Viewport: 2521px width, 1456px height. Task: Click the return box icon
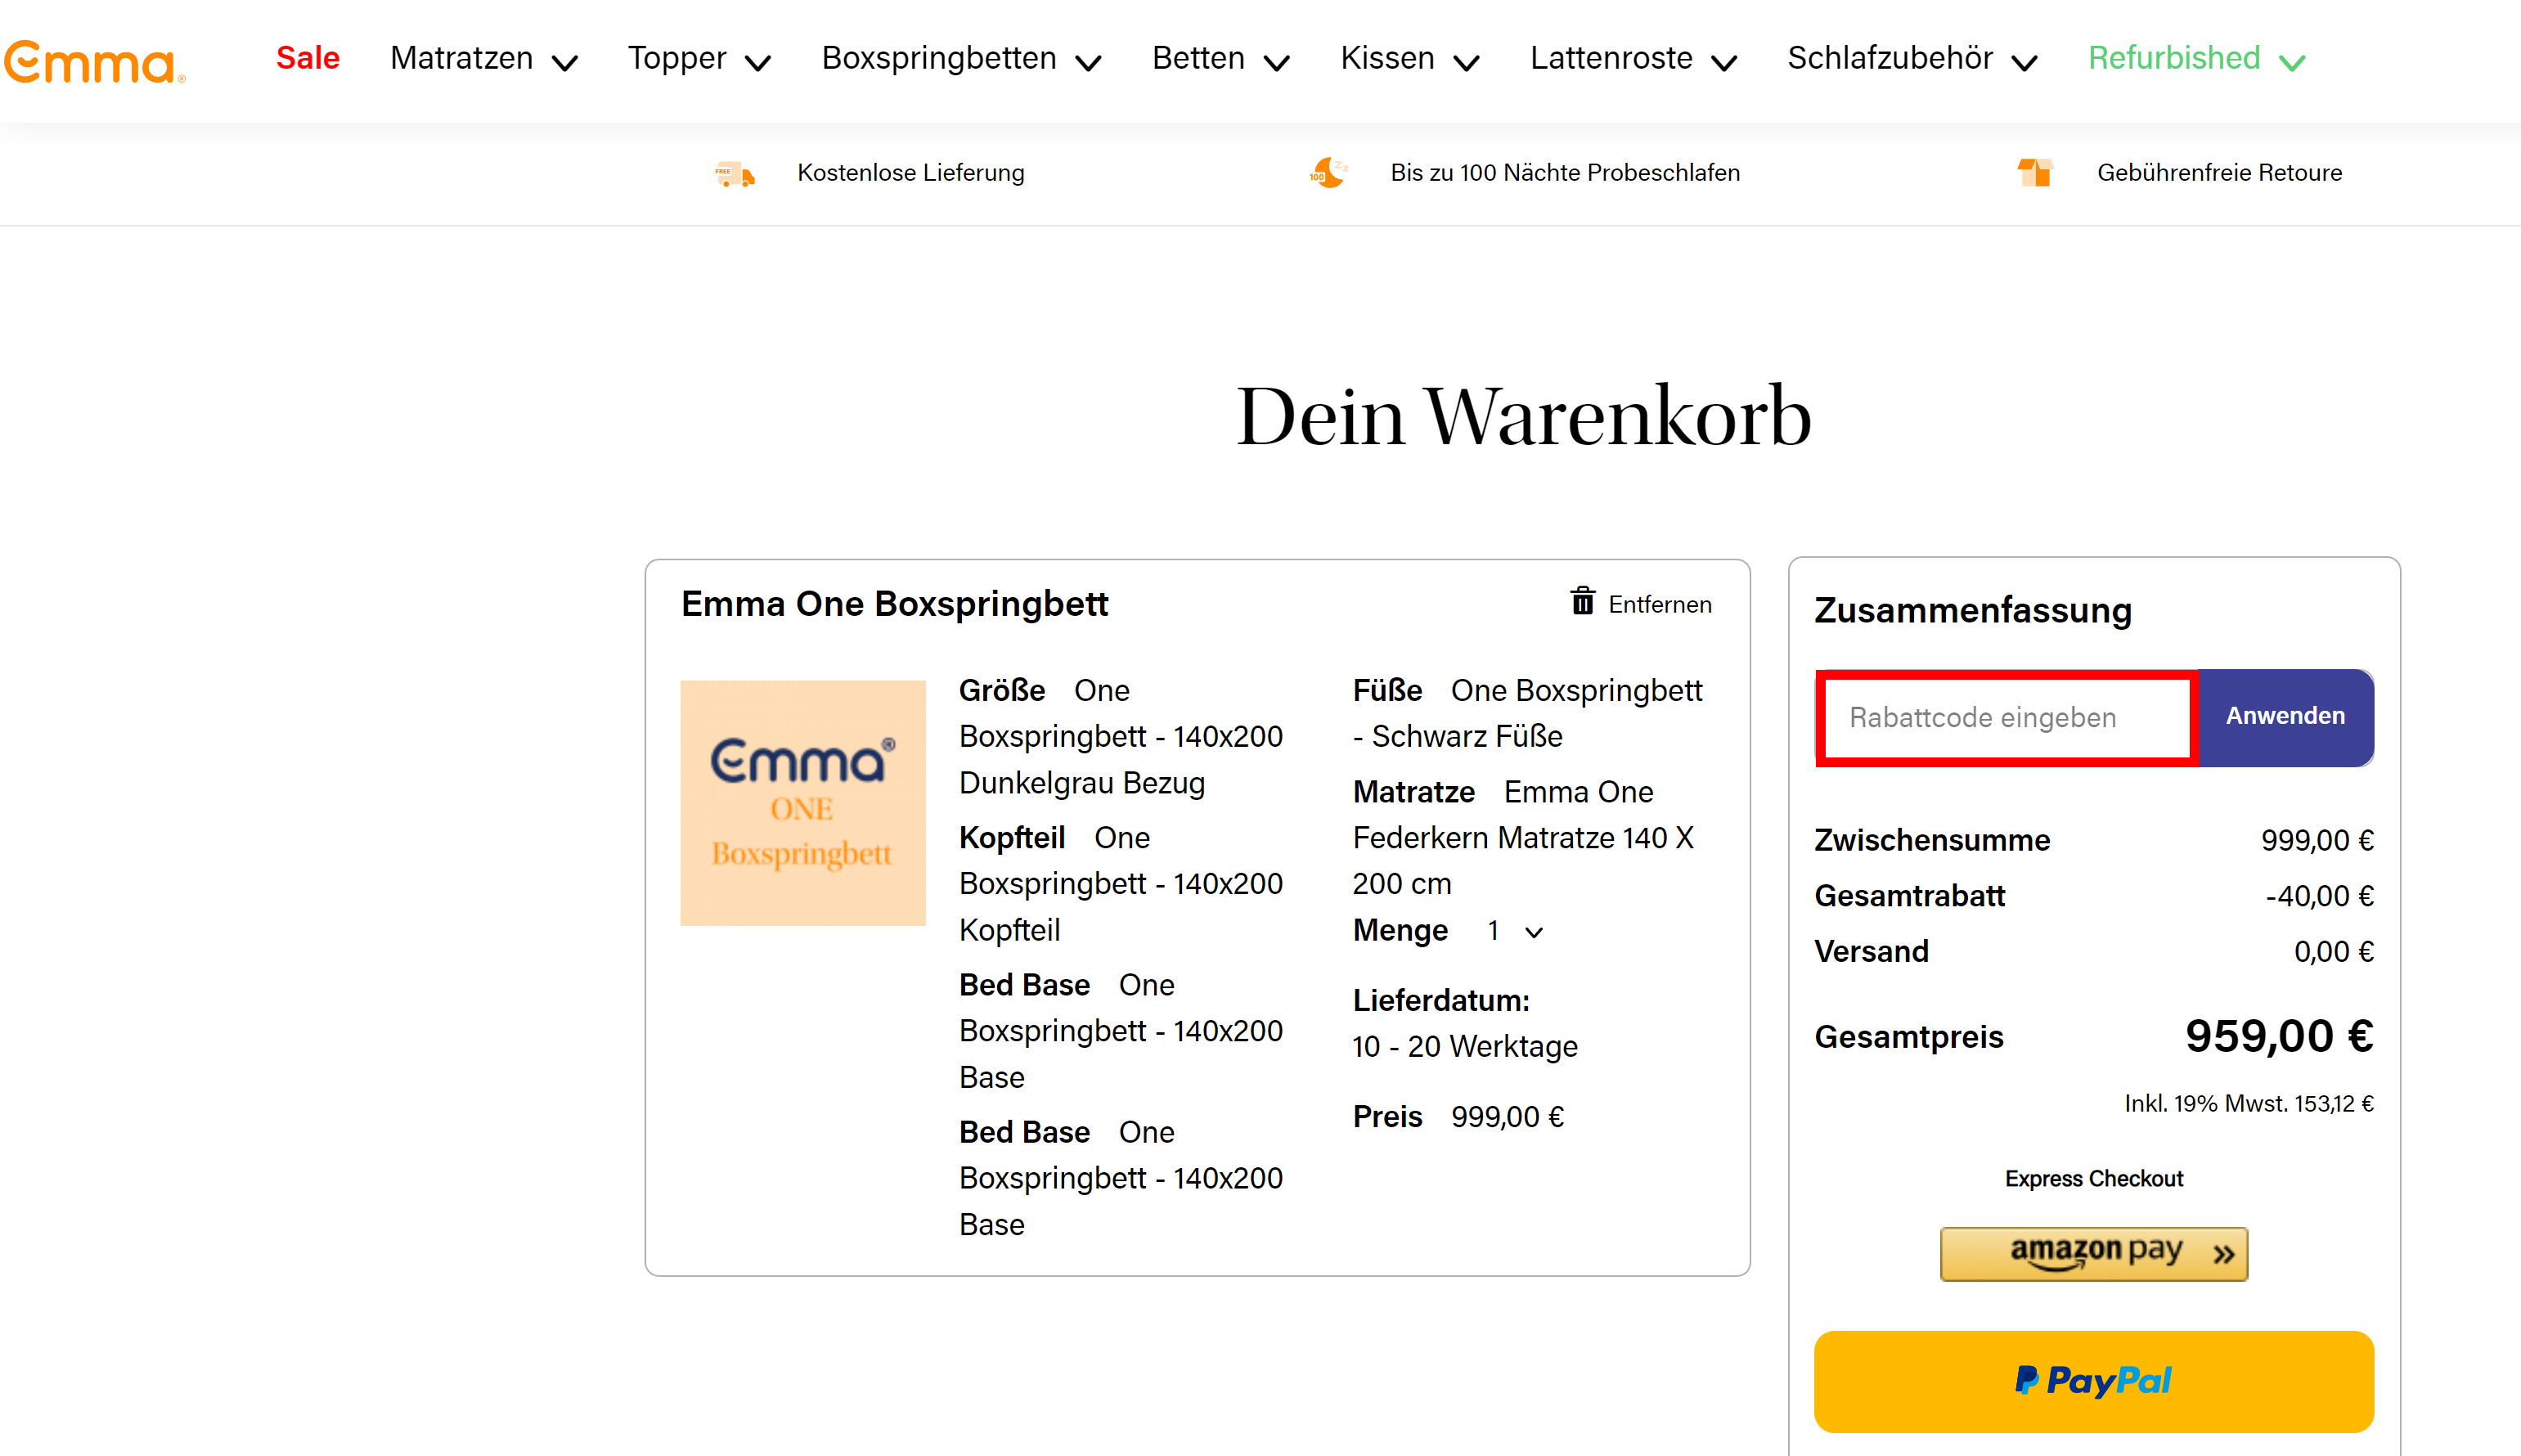tap(2035, 173)
